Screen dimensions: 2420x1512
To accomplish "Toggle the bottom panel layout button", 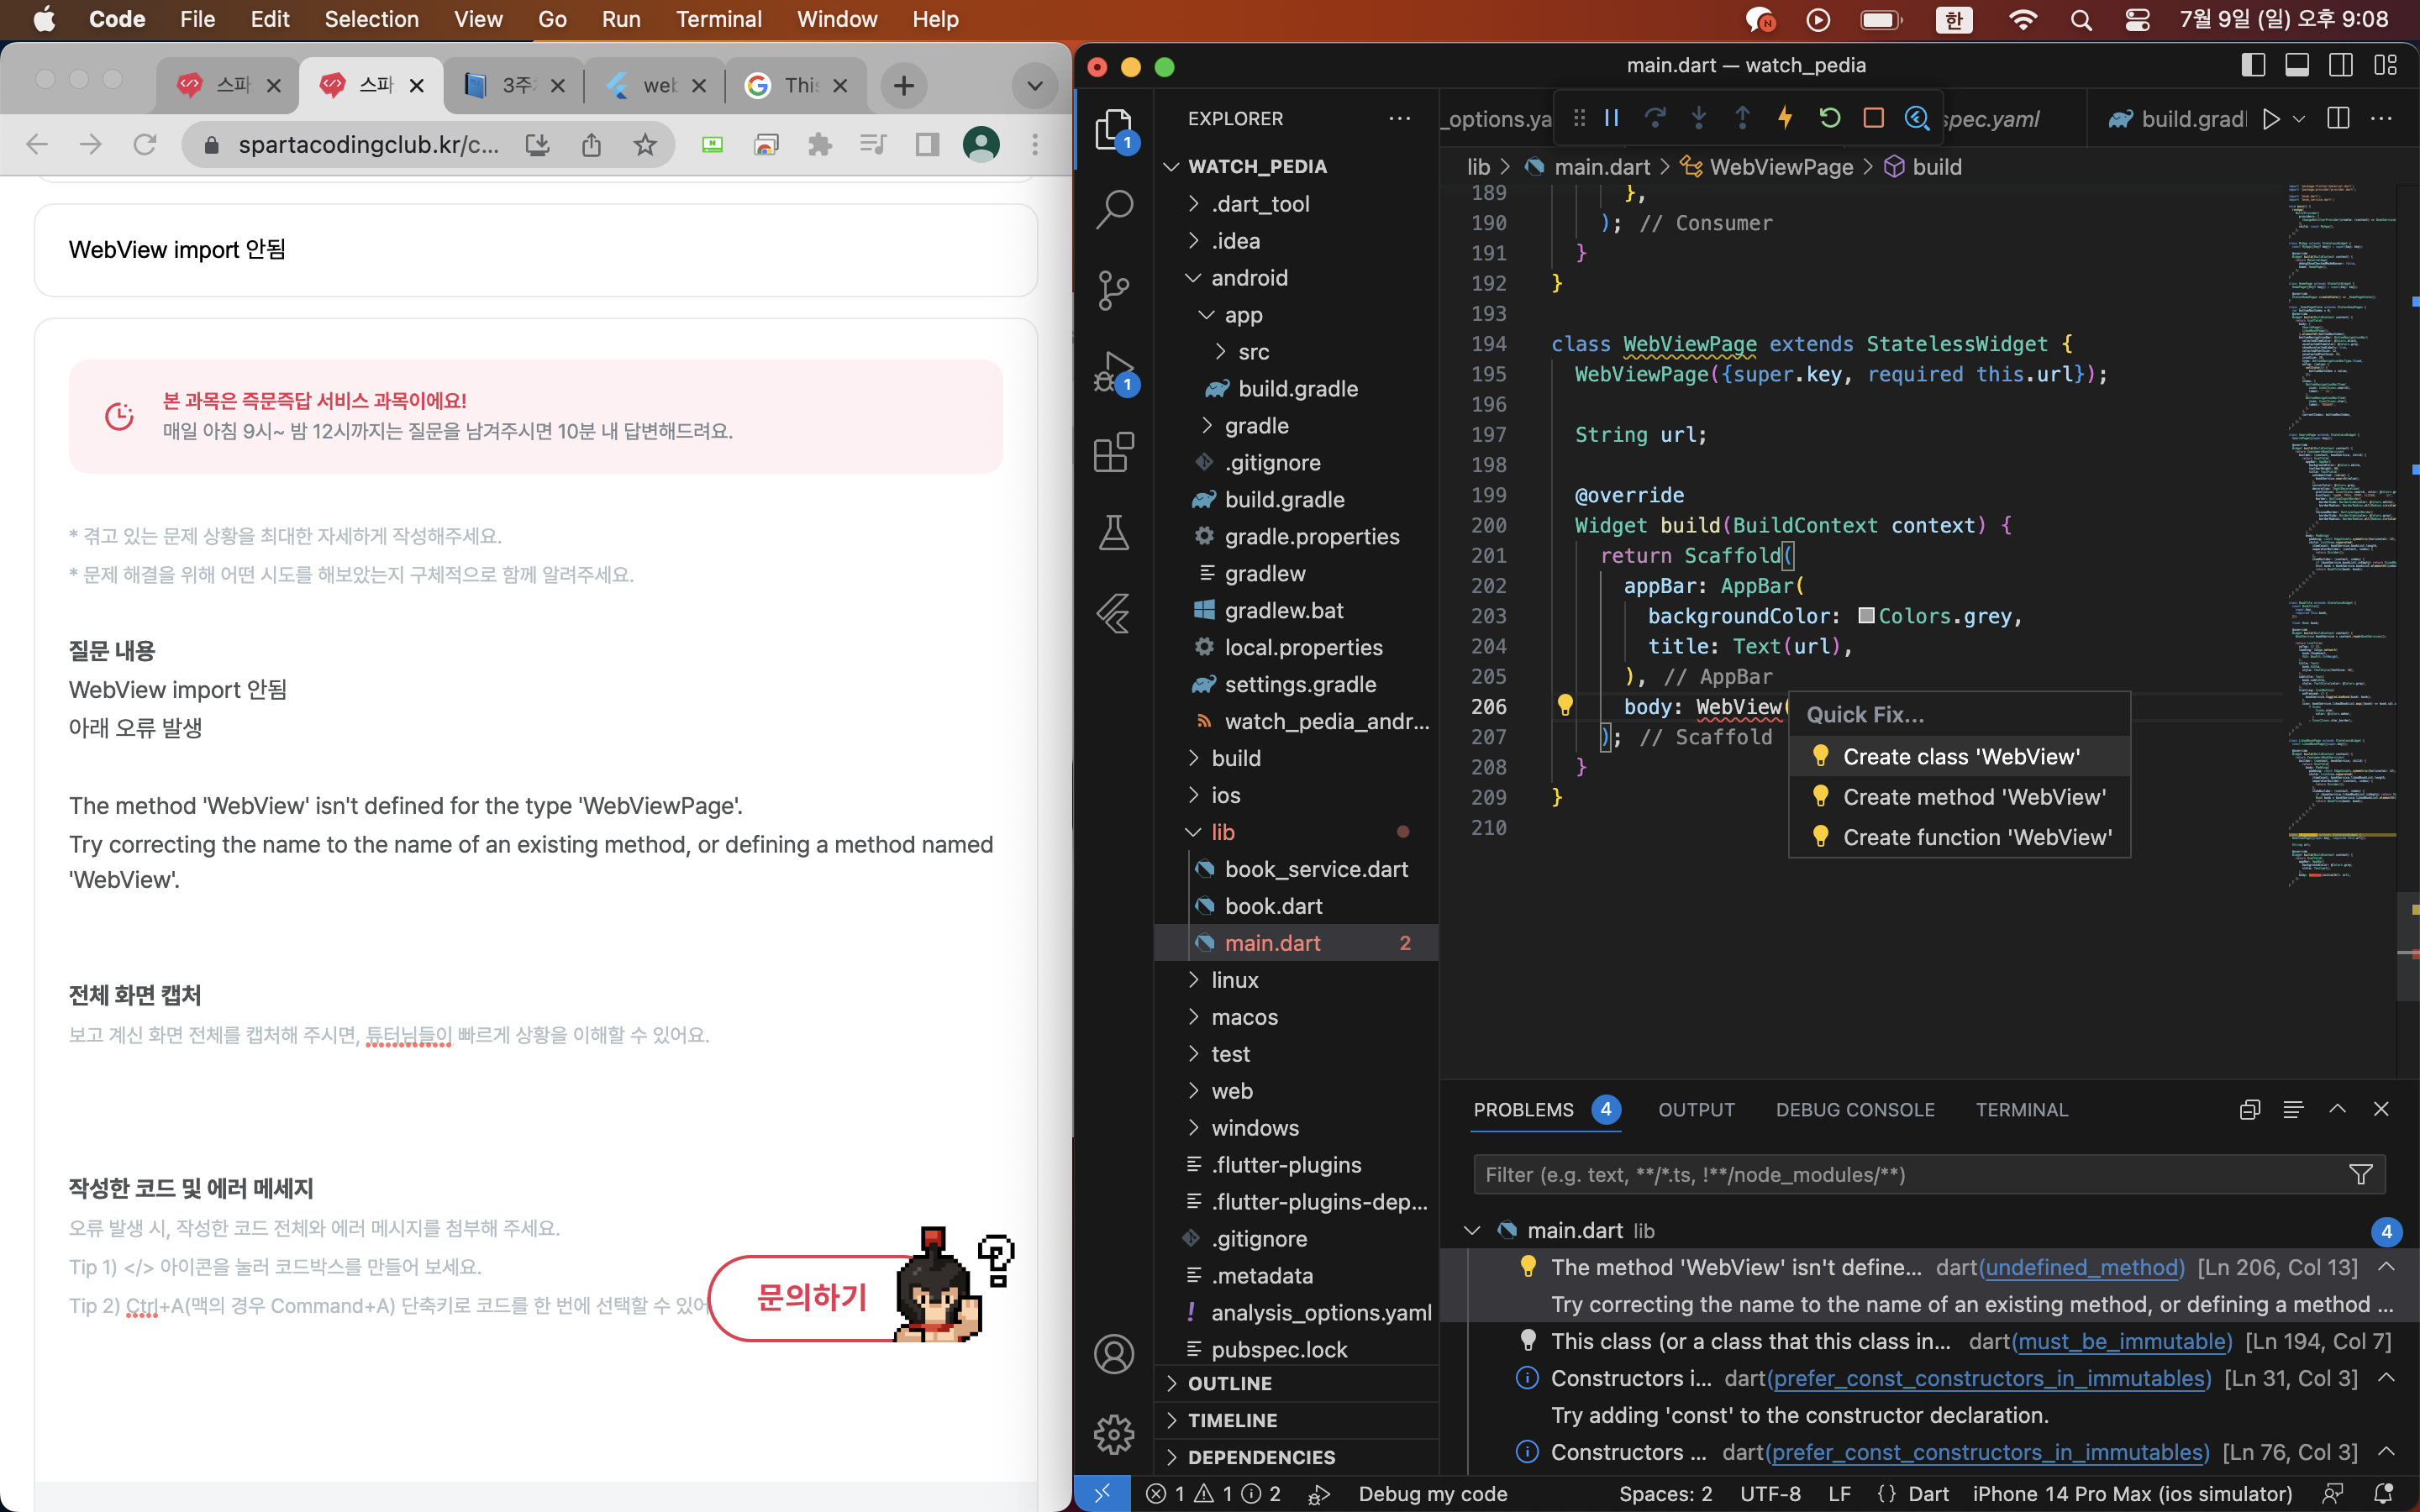I will click(x=2297, y=65).
